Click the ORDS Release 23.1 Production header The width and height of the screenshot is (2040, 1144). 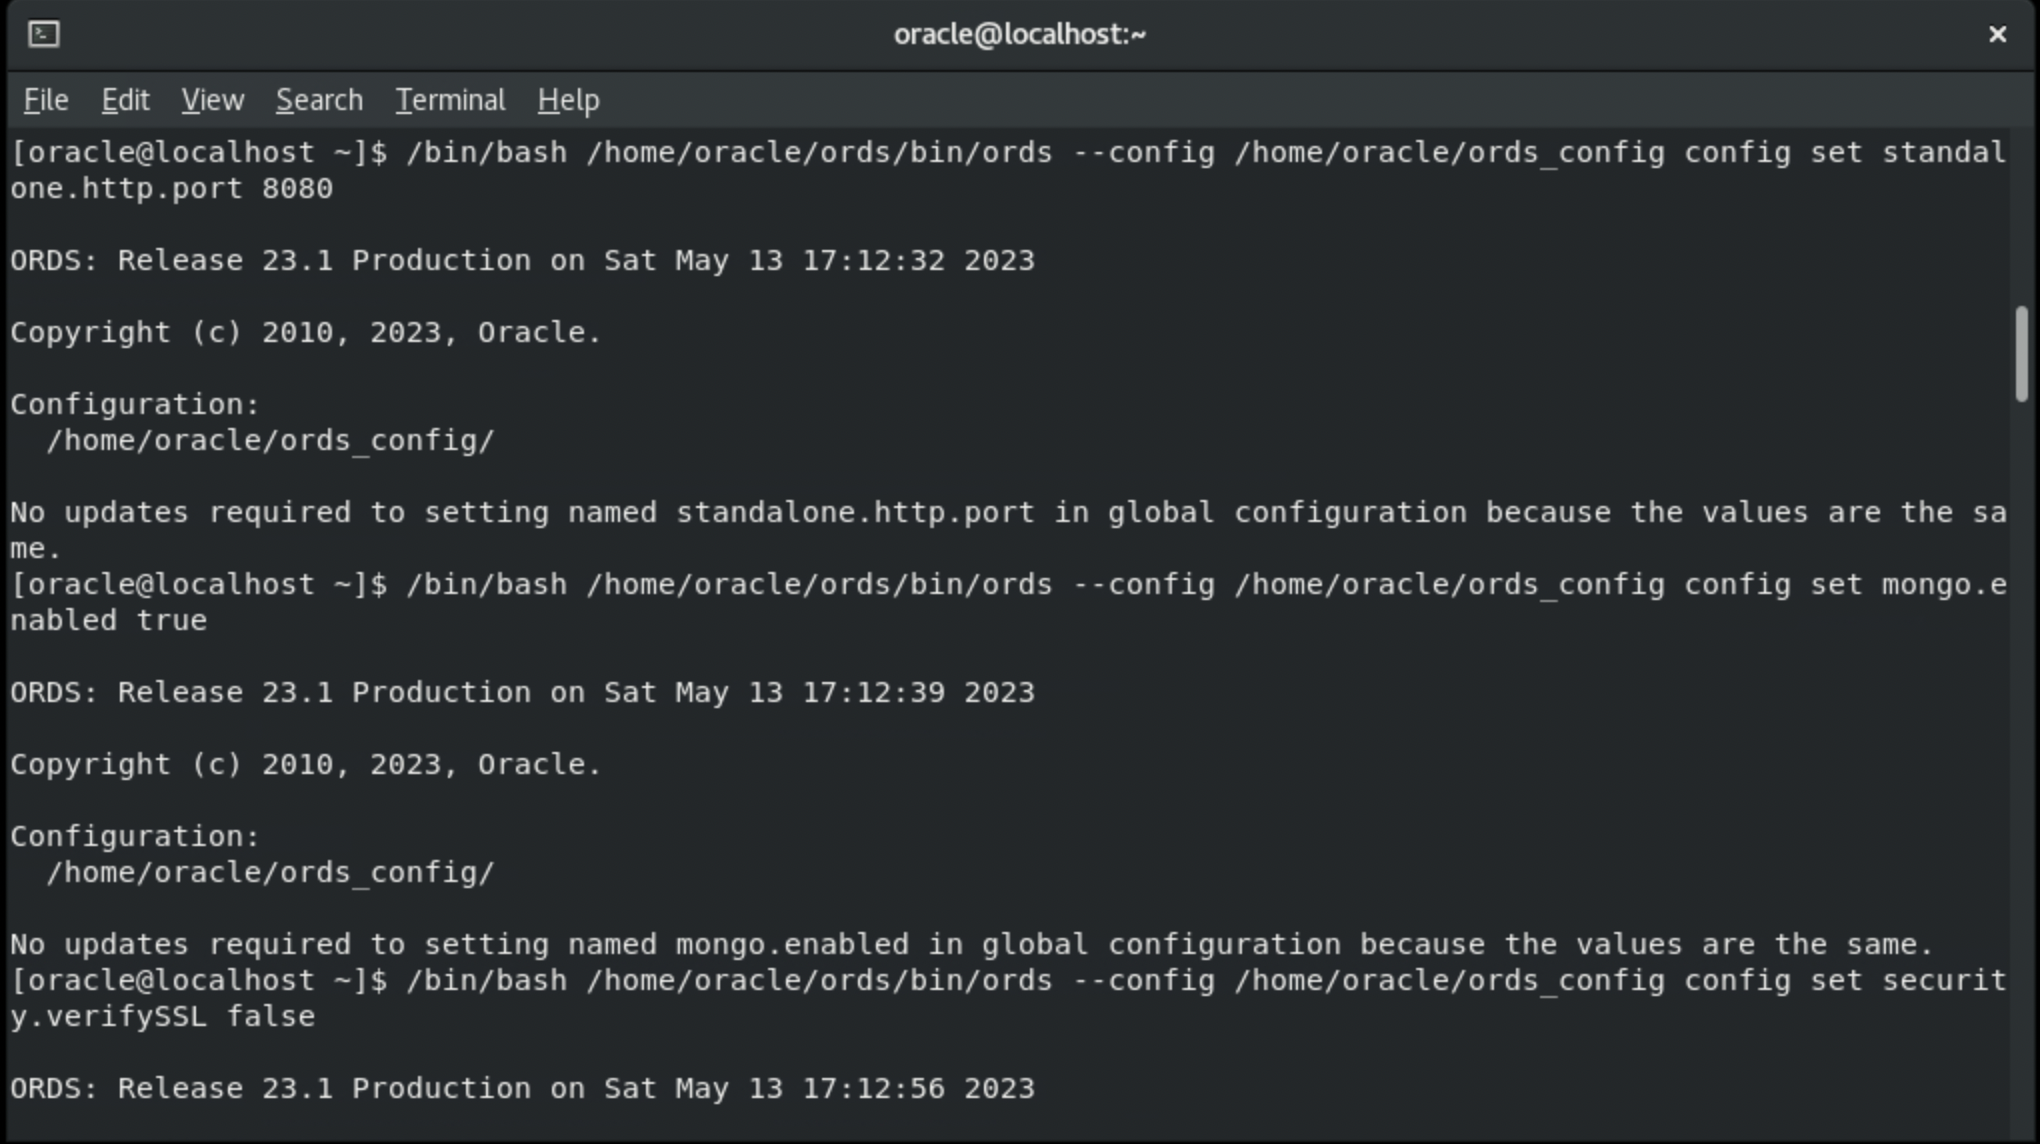point(521,259)
